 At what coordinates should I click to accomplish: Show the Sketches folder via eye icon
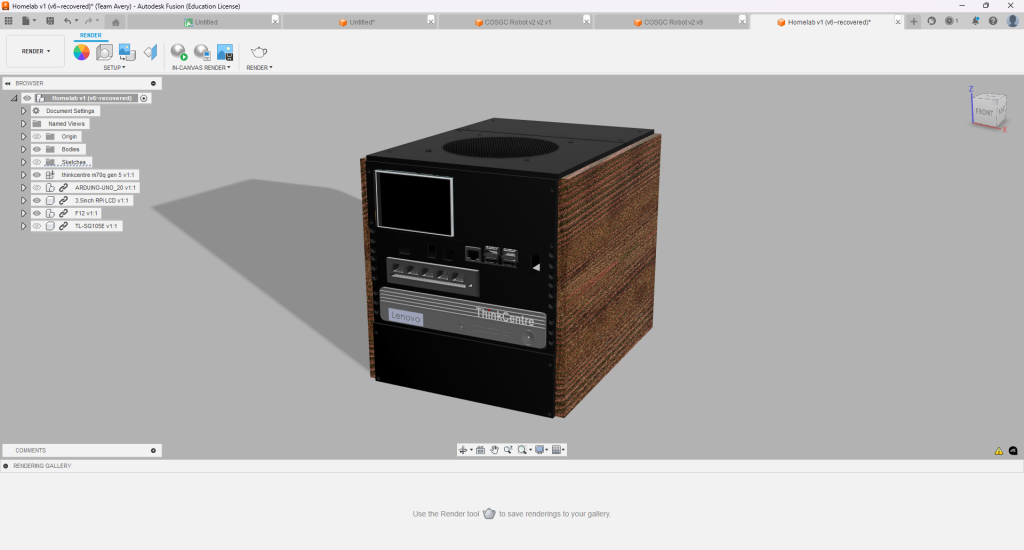tap(37, 162)
